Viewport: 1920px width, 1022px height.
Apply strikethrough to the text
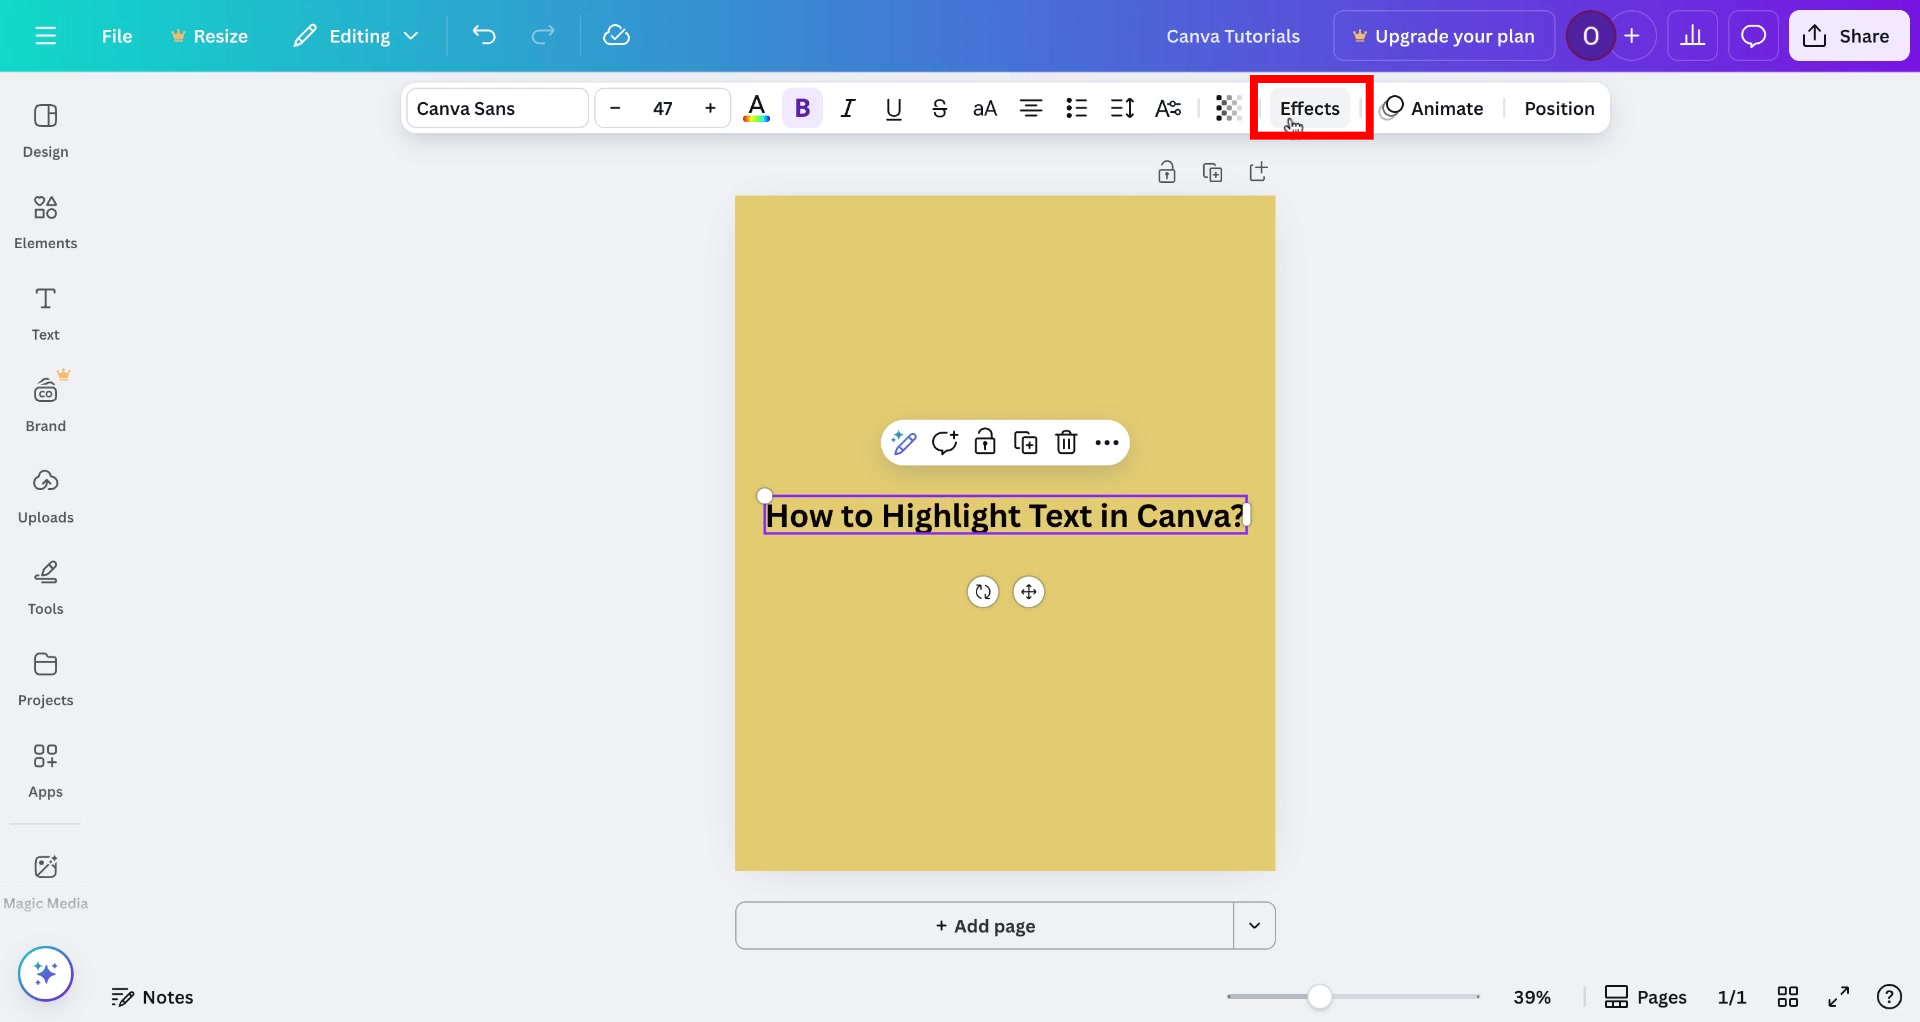(939, 108)
